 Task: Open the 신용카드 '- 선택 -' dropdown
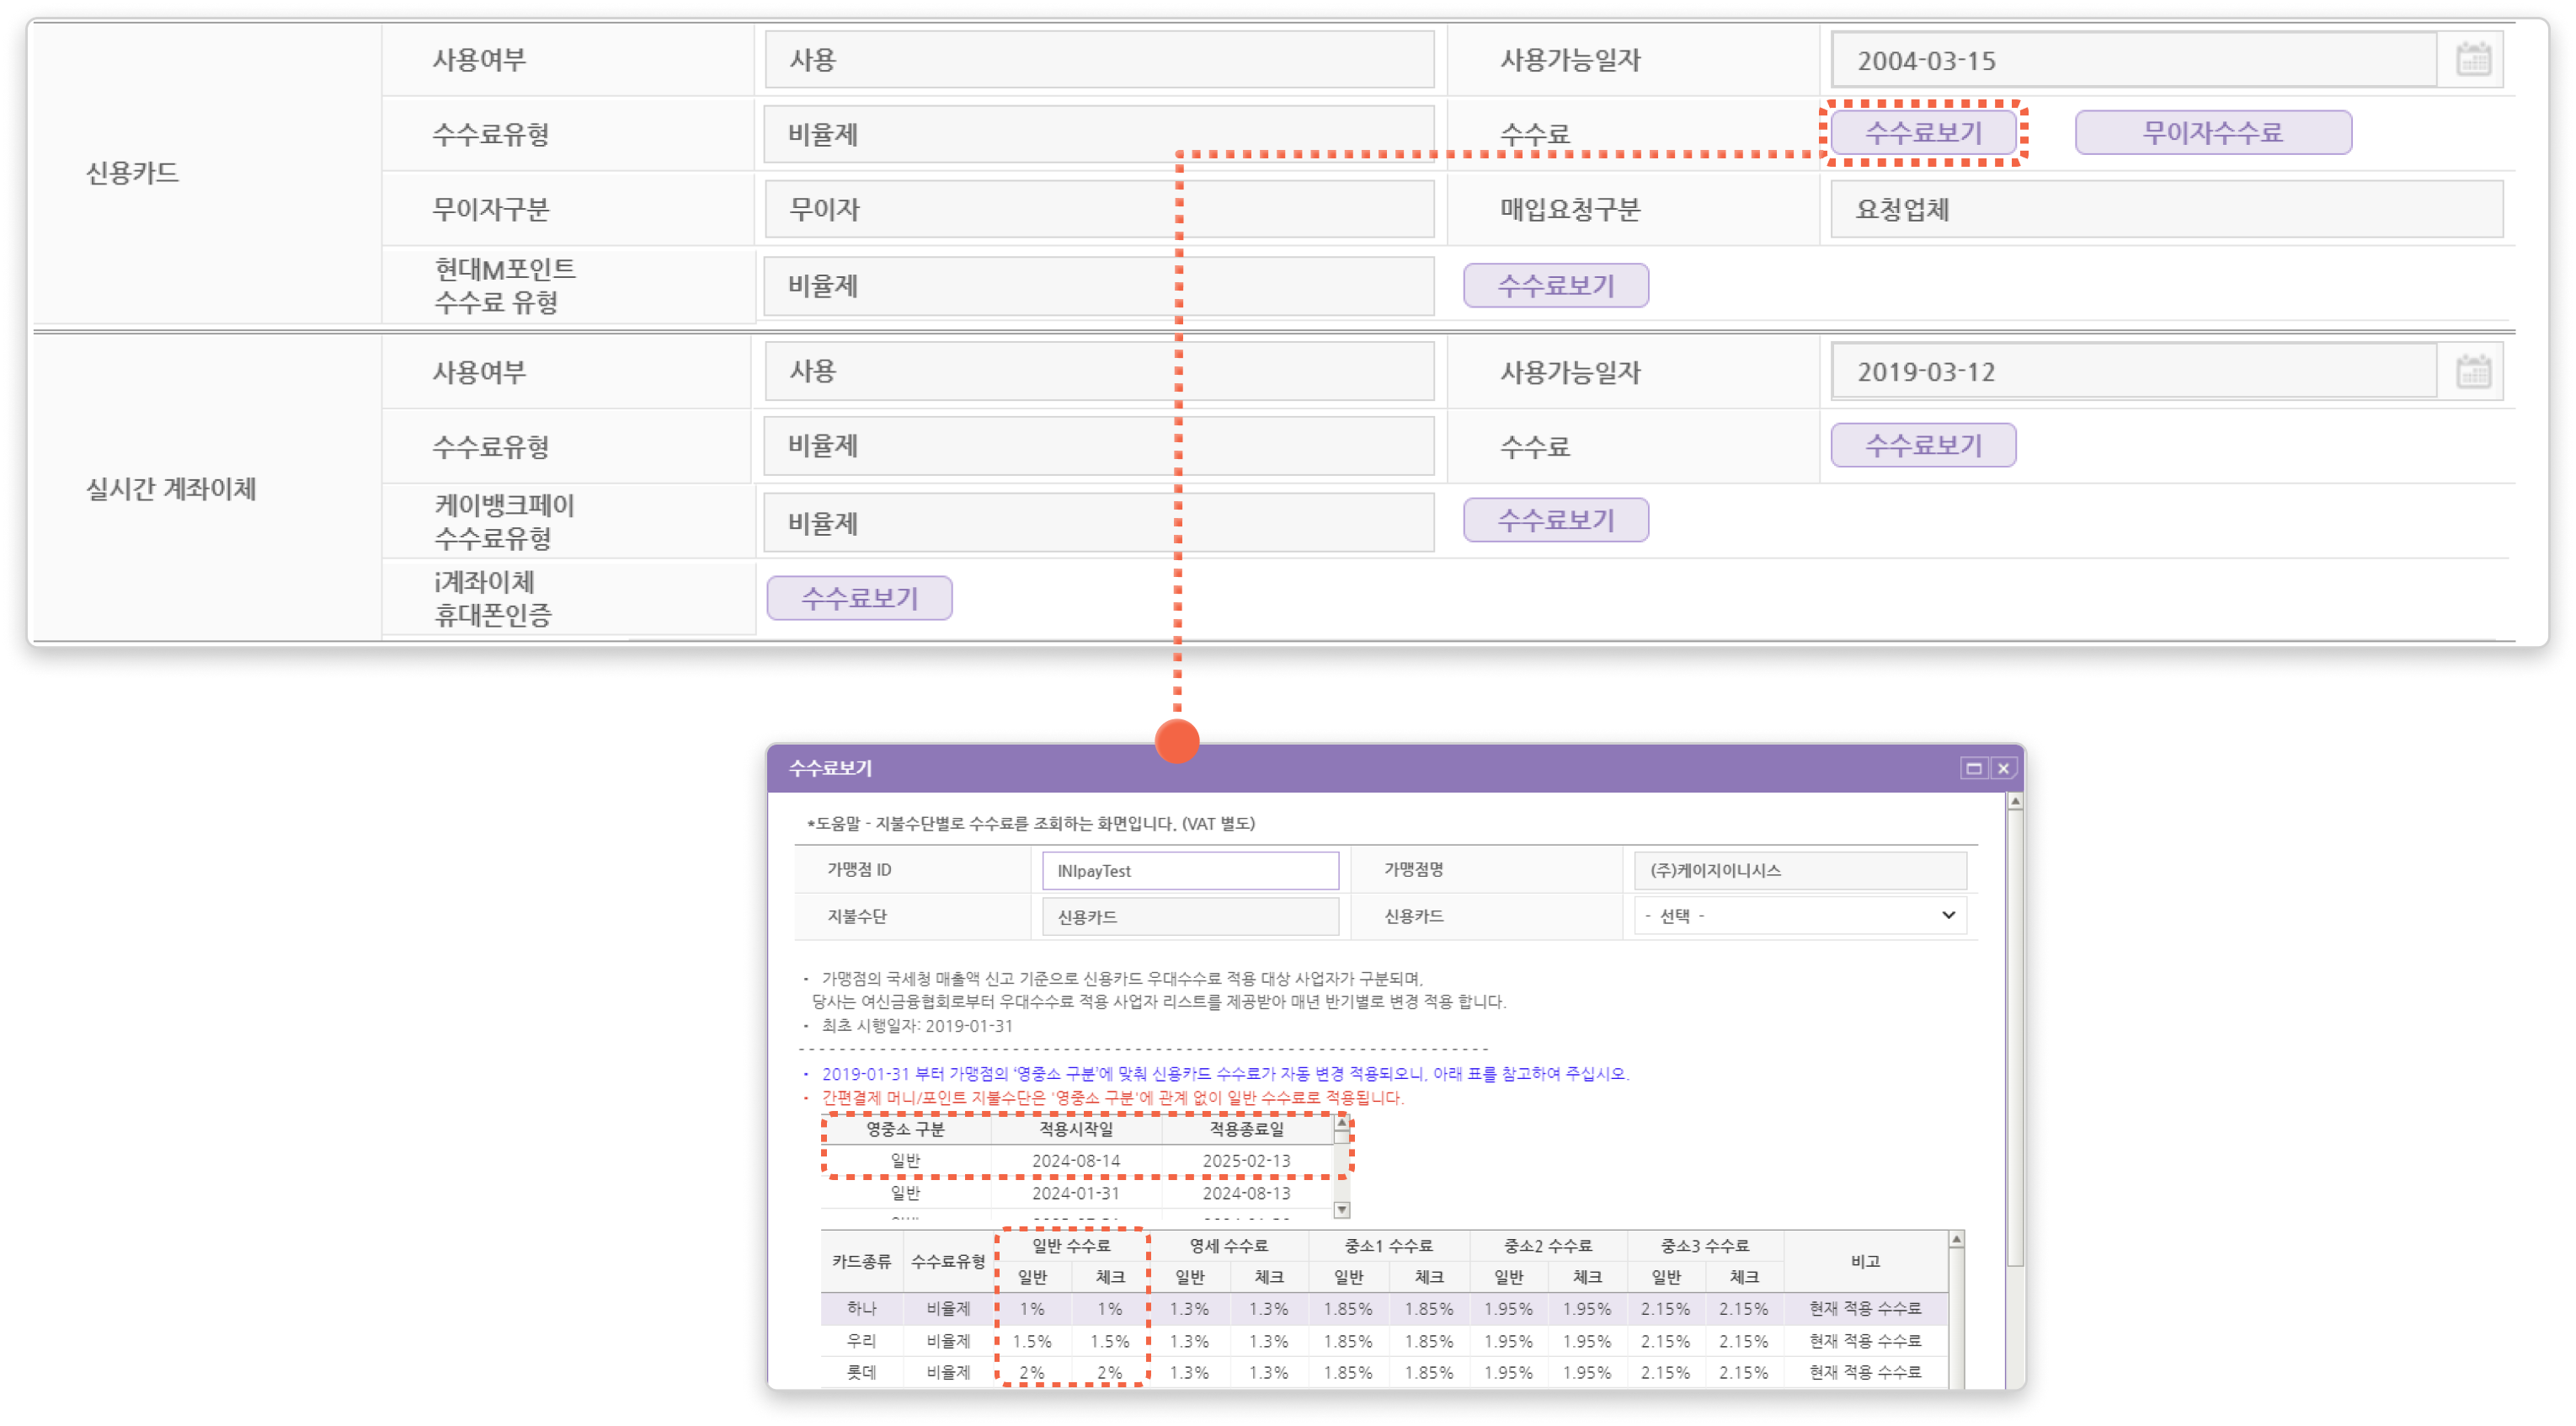click(1799, 915)
